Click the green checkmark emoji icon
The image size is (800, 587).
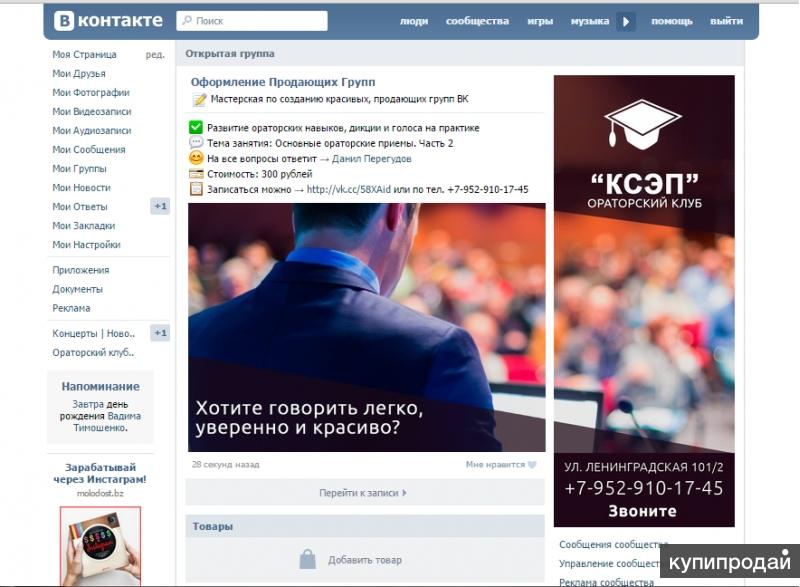(x=196, y=127)
